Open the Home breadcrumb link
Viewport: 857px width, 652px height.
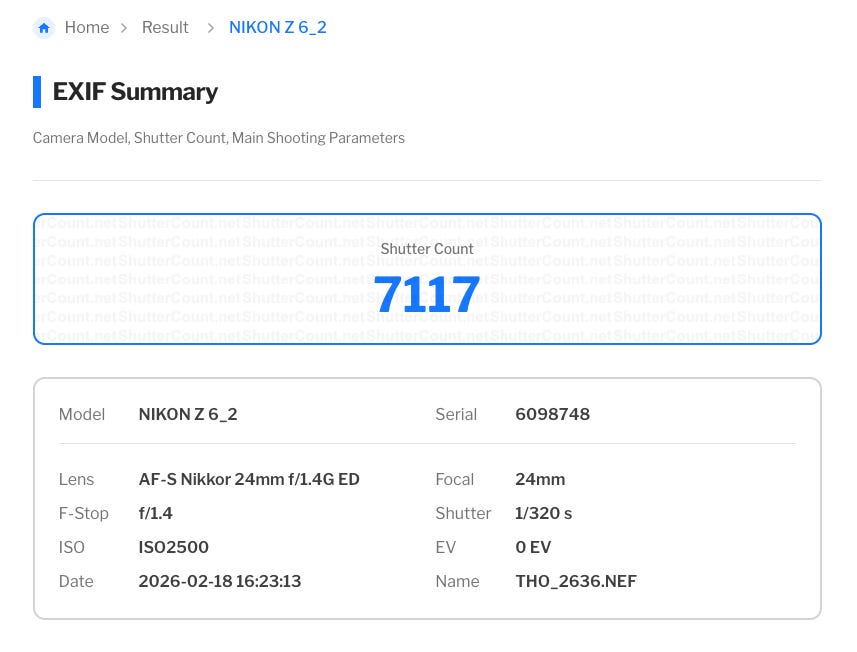[x=87, y=27]
